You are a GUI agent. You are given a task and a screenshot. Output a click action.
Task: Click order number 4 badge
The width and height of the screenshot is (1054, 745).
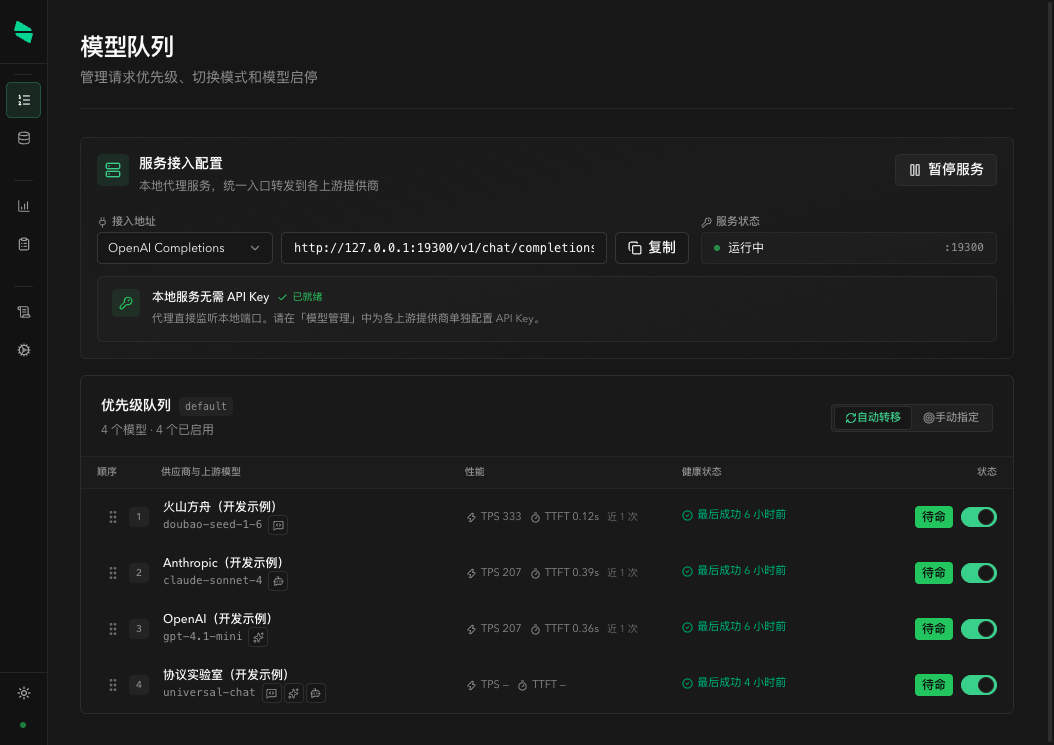pos(139,684)
